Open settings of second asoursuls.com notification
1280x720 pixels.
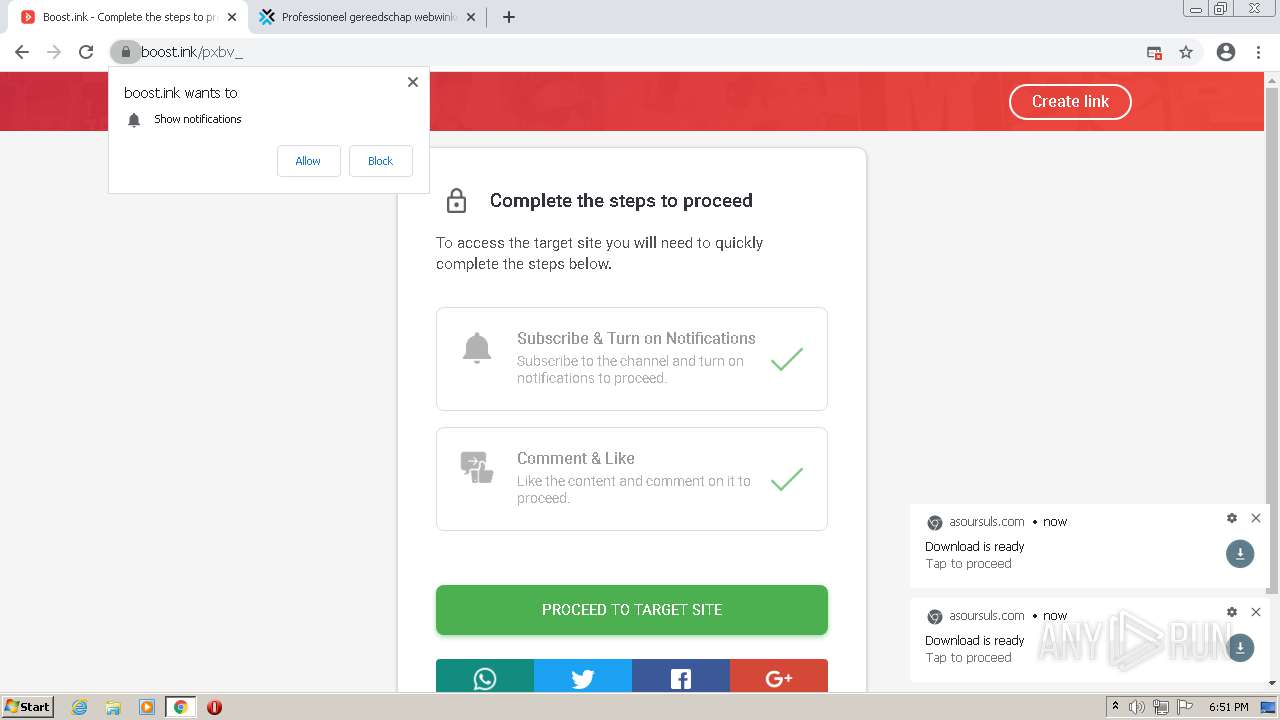(1232, 612)
